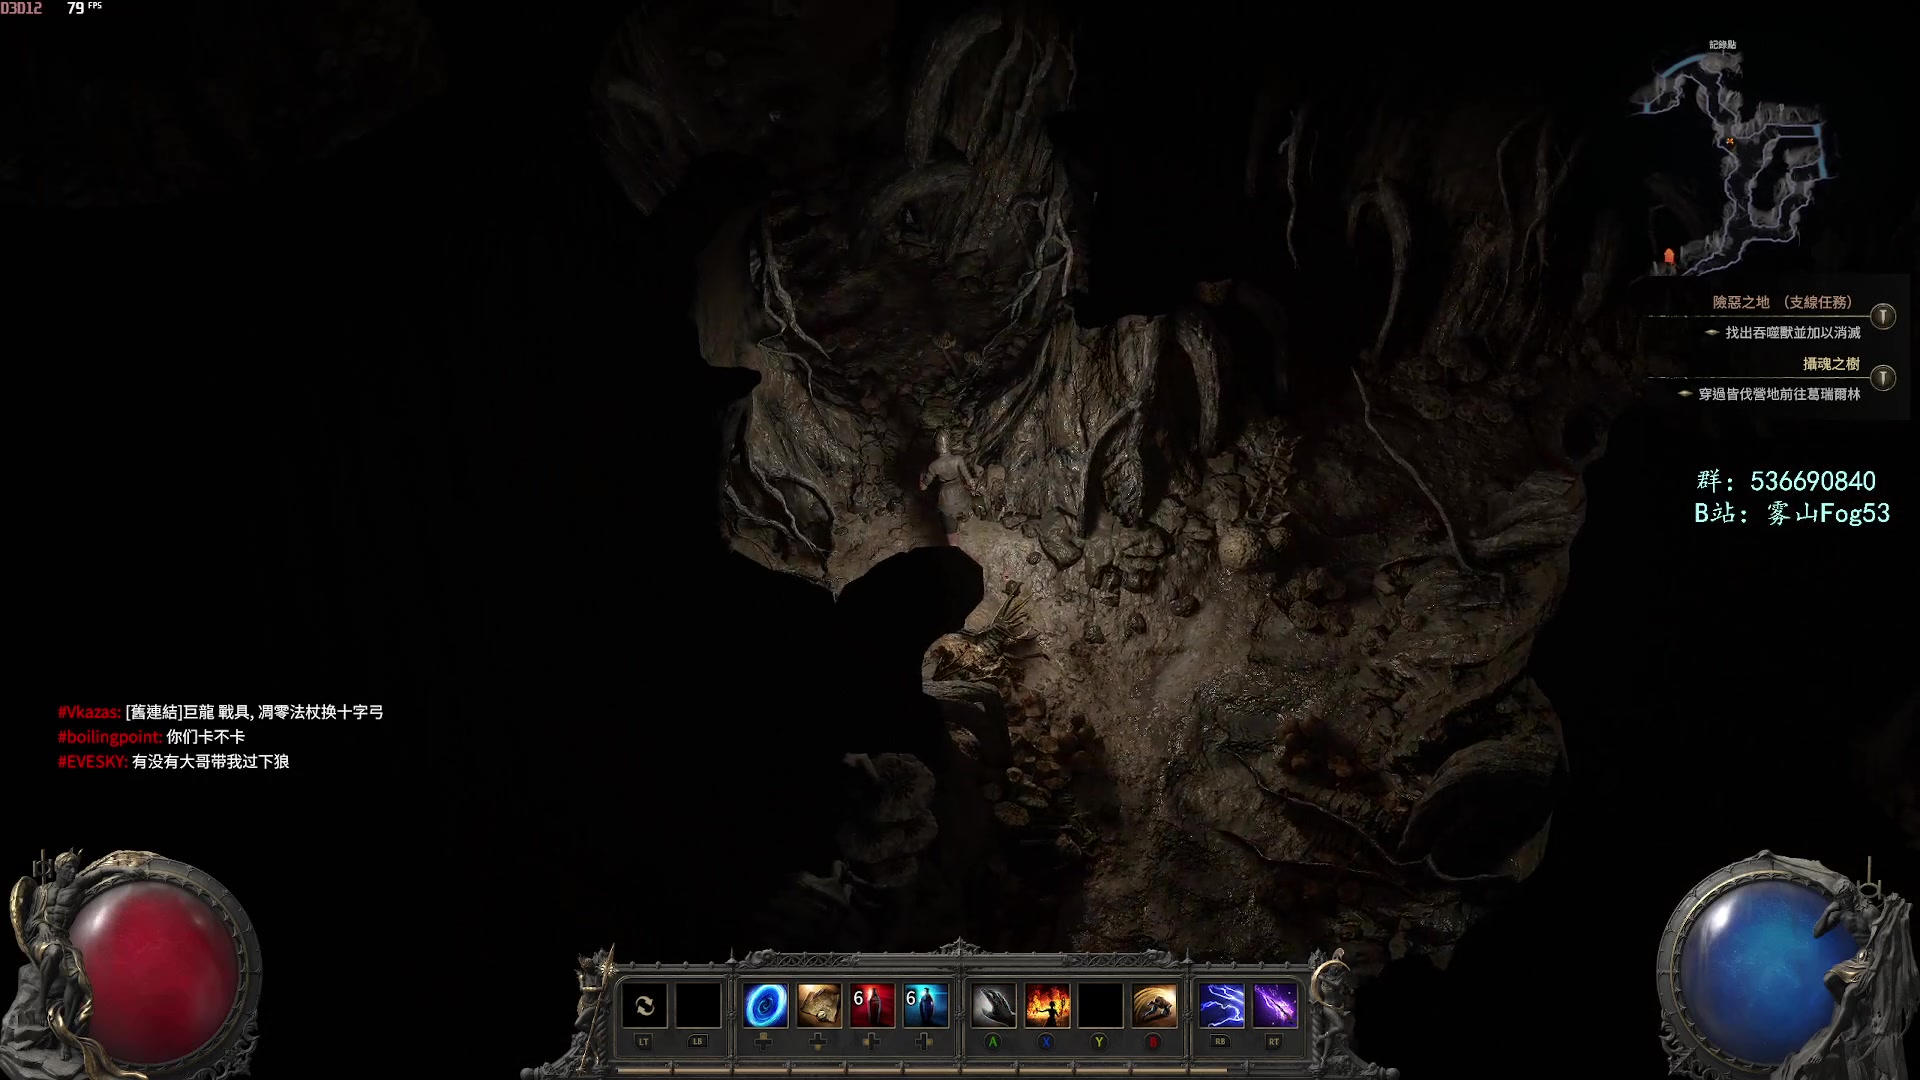Click the weapon swap icon in LT slot

point(644,1005)
